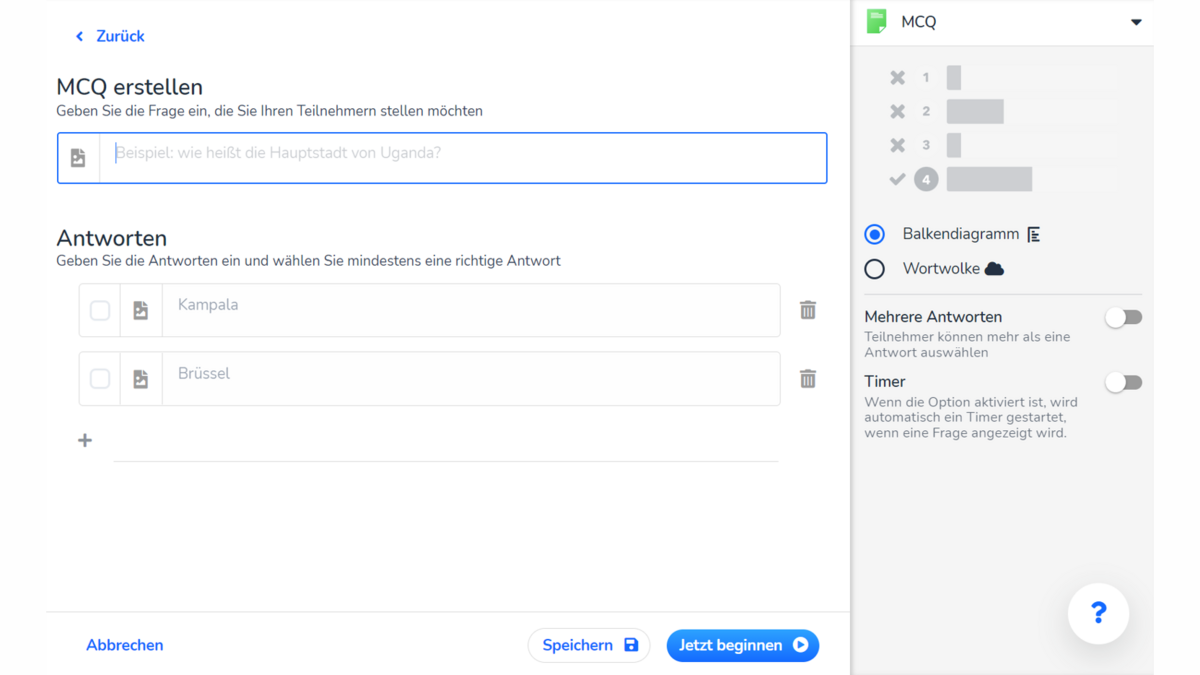Open help with the question mark button

1098,613
